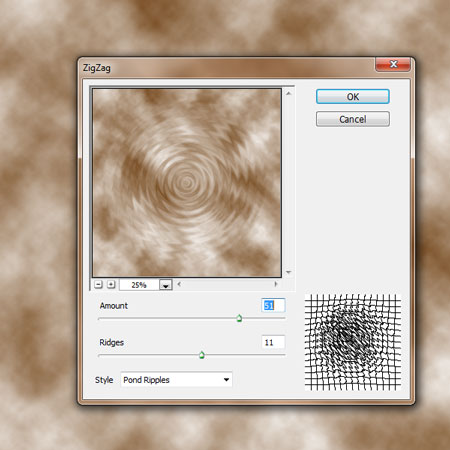Click the ZigZag title text
The width and height of the screenshot is (450, 450).
97,68
